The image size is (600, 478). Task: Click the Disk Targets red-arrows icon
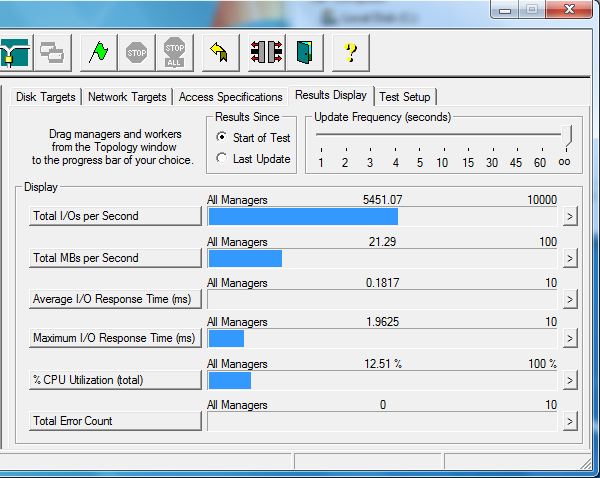(x=266, y=52)
